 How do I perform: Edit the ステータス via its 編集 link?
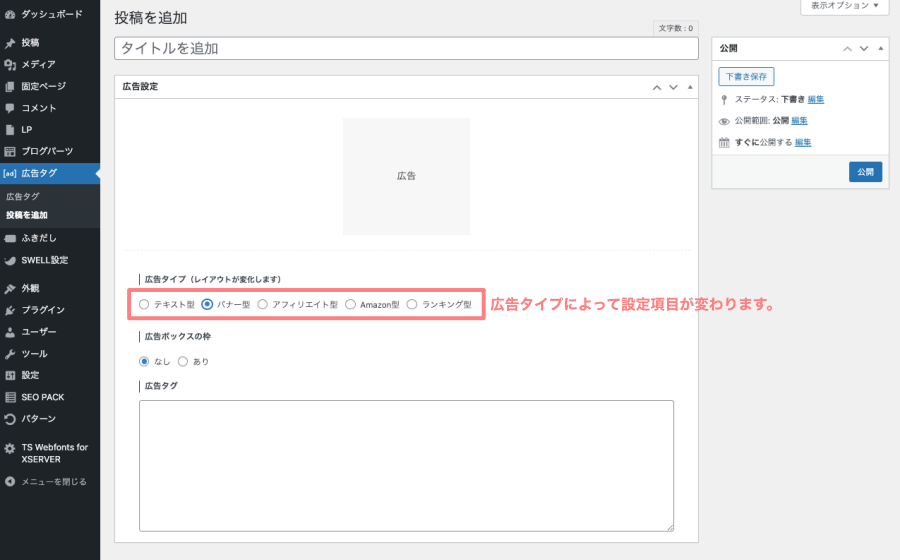[816, 100]
